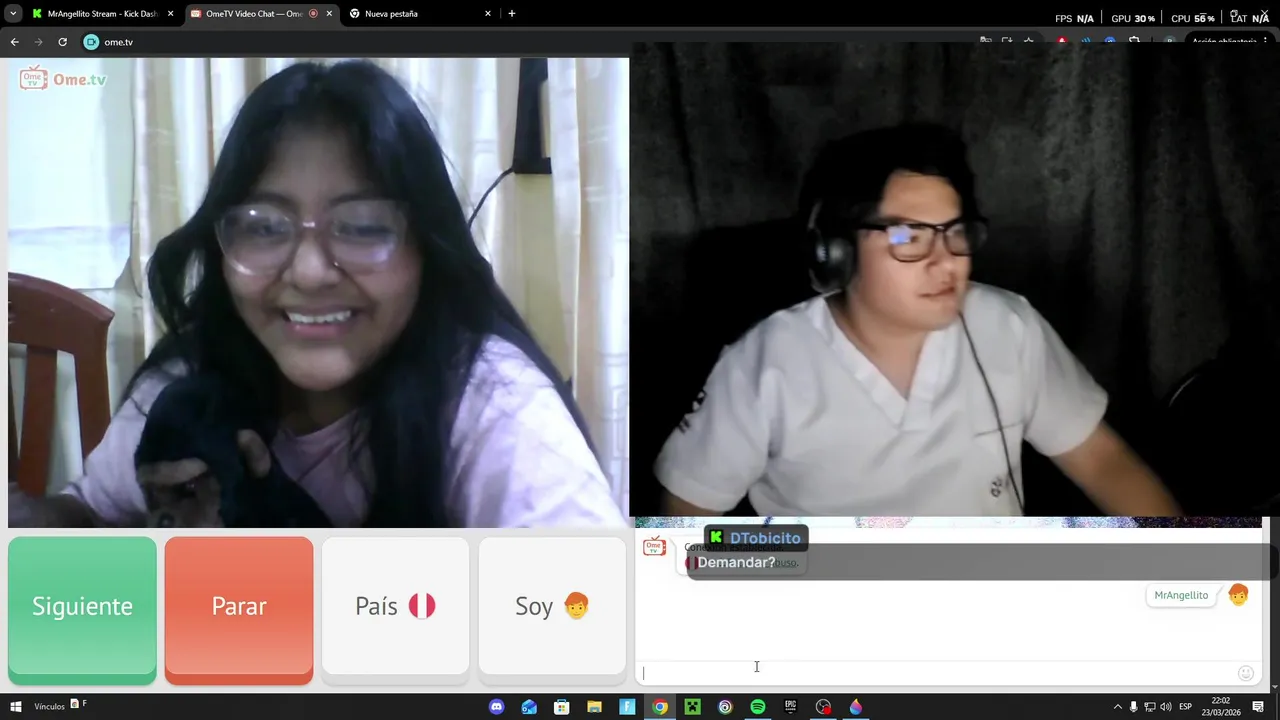Click the Ome.tv logo over video

[x=63, y=79]
